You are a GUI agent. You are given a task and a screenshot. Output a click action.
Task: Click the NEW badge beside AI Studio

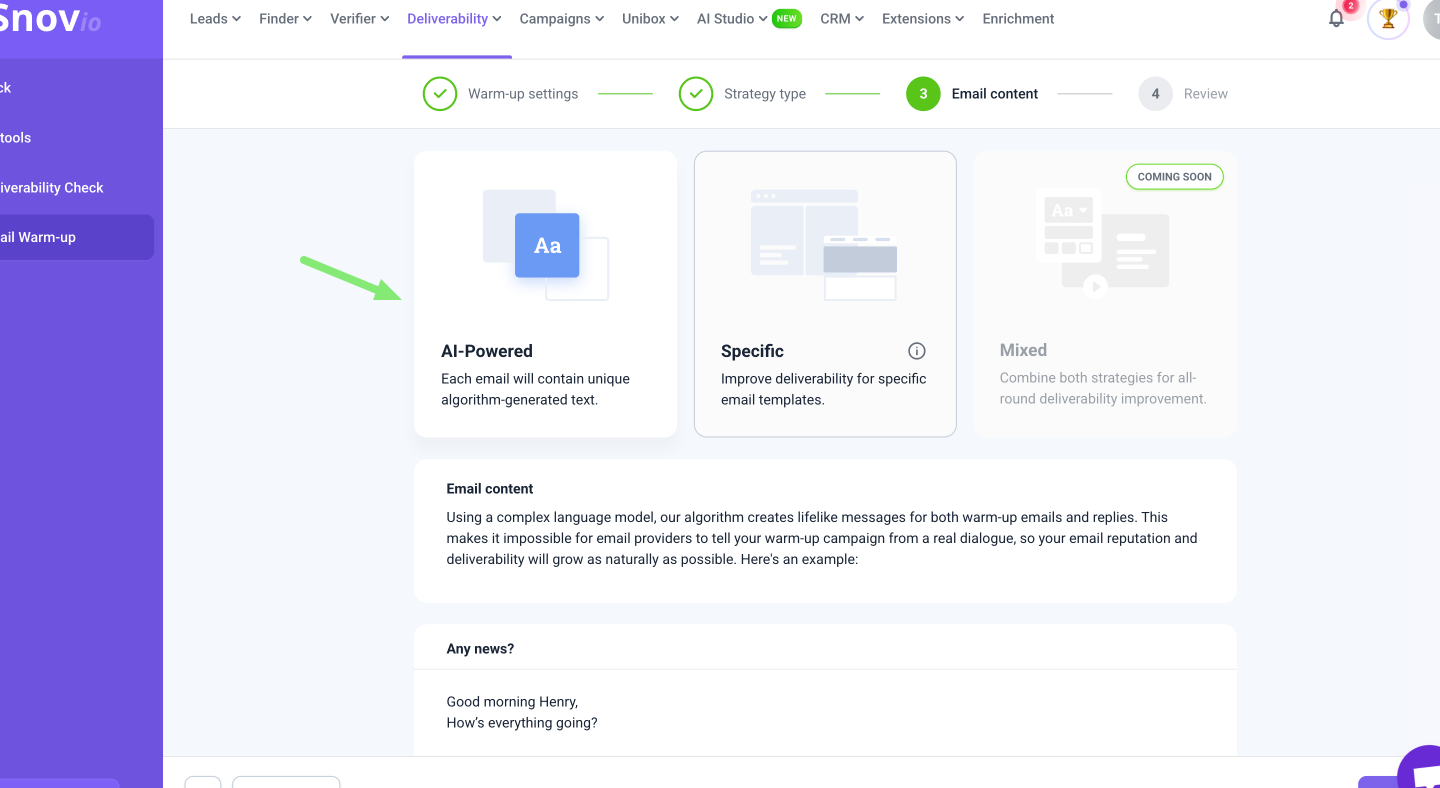tap(787, 18)
